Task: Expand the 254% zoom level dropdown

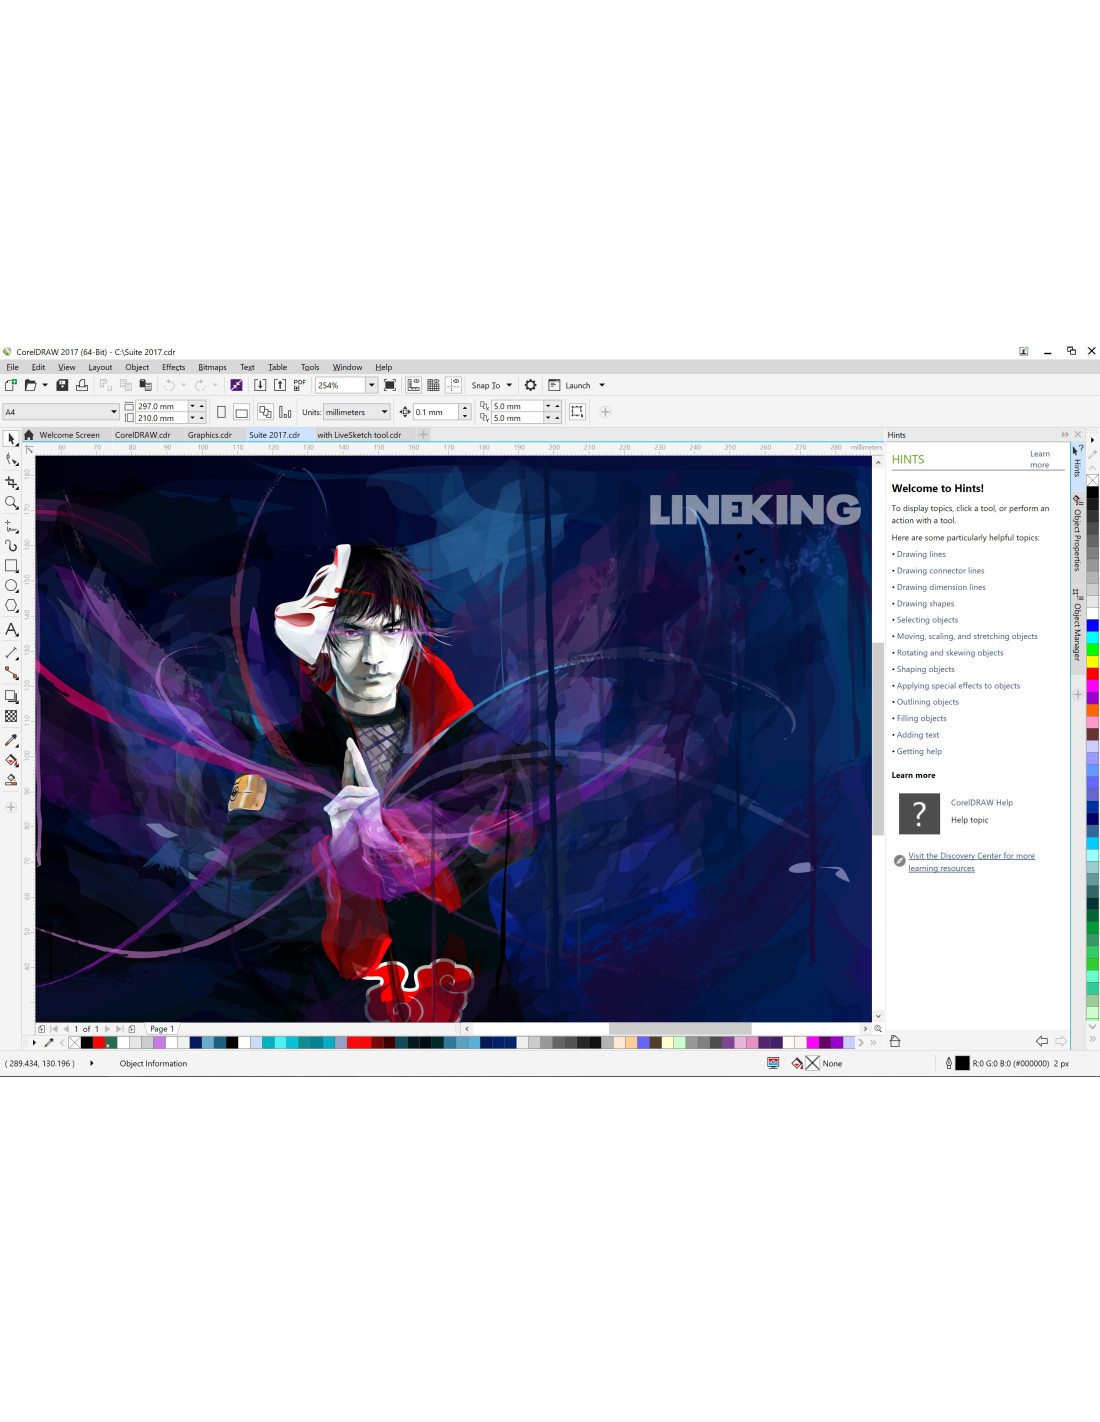Action: (372, 385)
